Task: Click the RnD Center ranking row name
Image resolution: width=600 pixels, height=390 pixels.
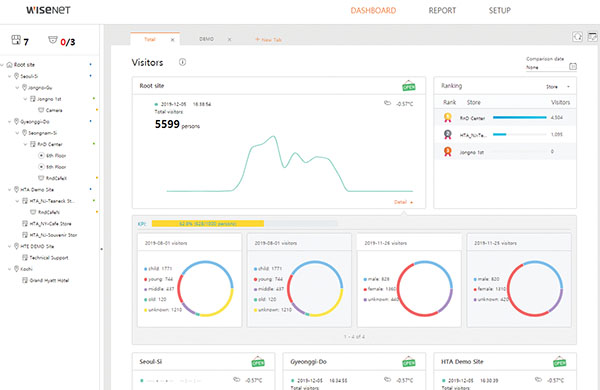Action: tap(472, 118)
